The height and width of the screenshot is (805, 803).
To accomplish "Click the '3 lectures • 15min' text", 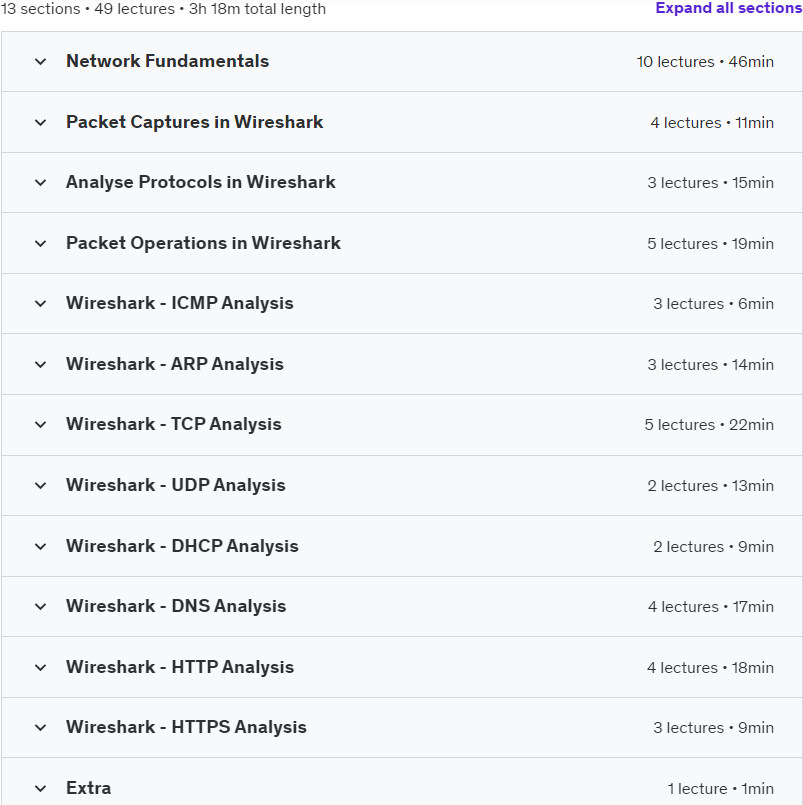I will [x=710, y=183].
